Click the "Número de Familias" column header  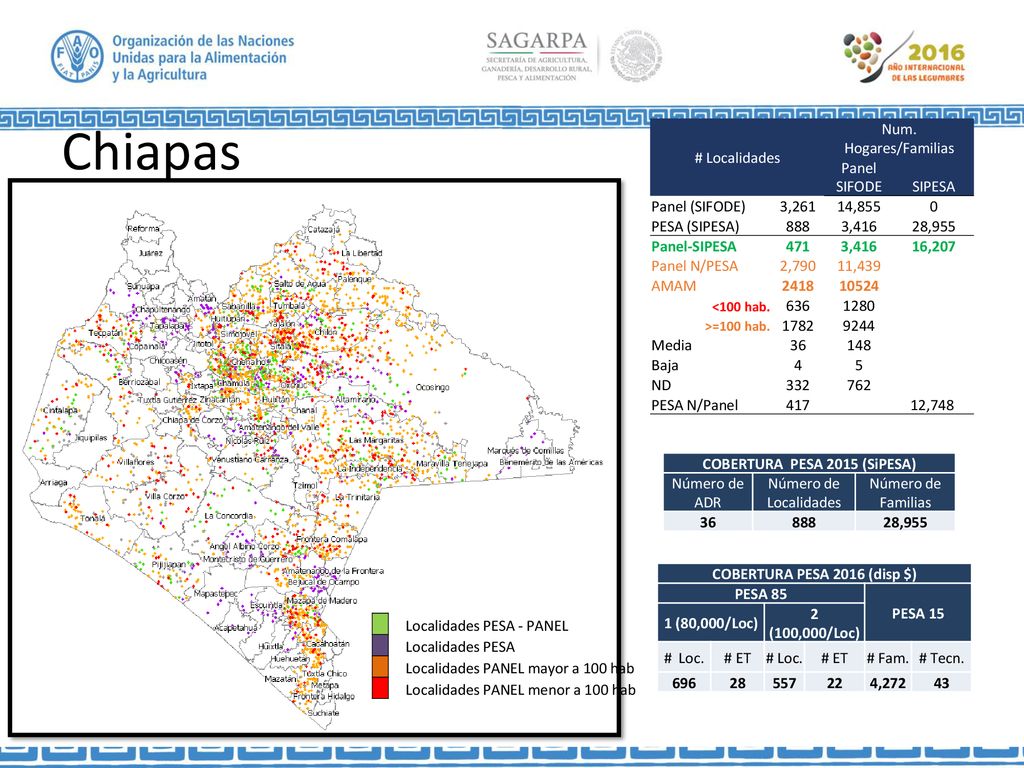click(x=905, y=493)
